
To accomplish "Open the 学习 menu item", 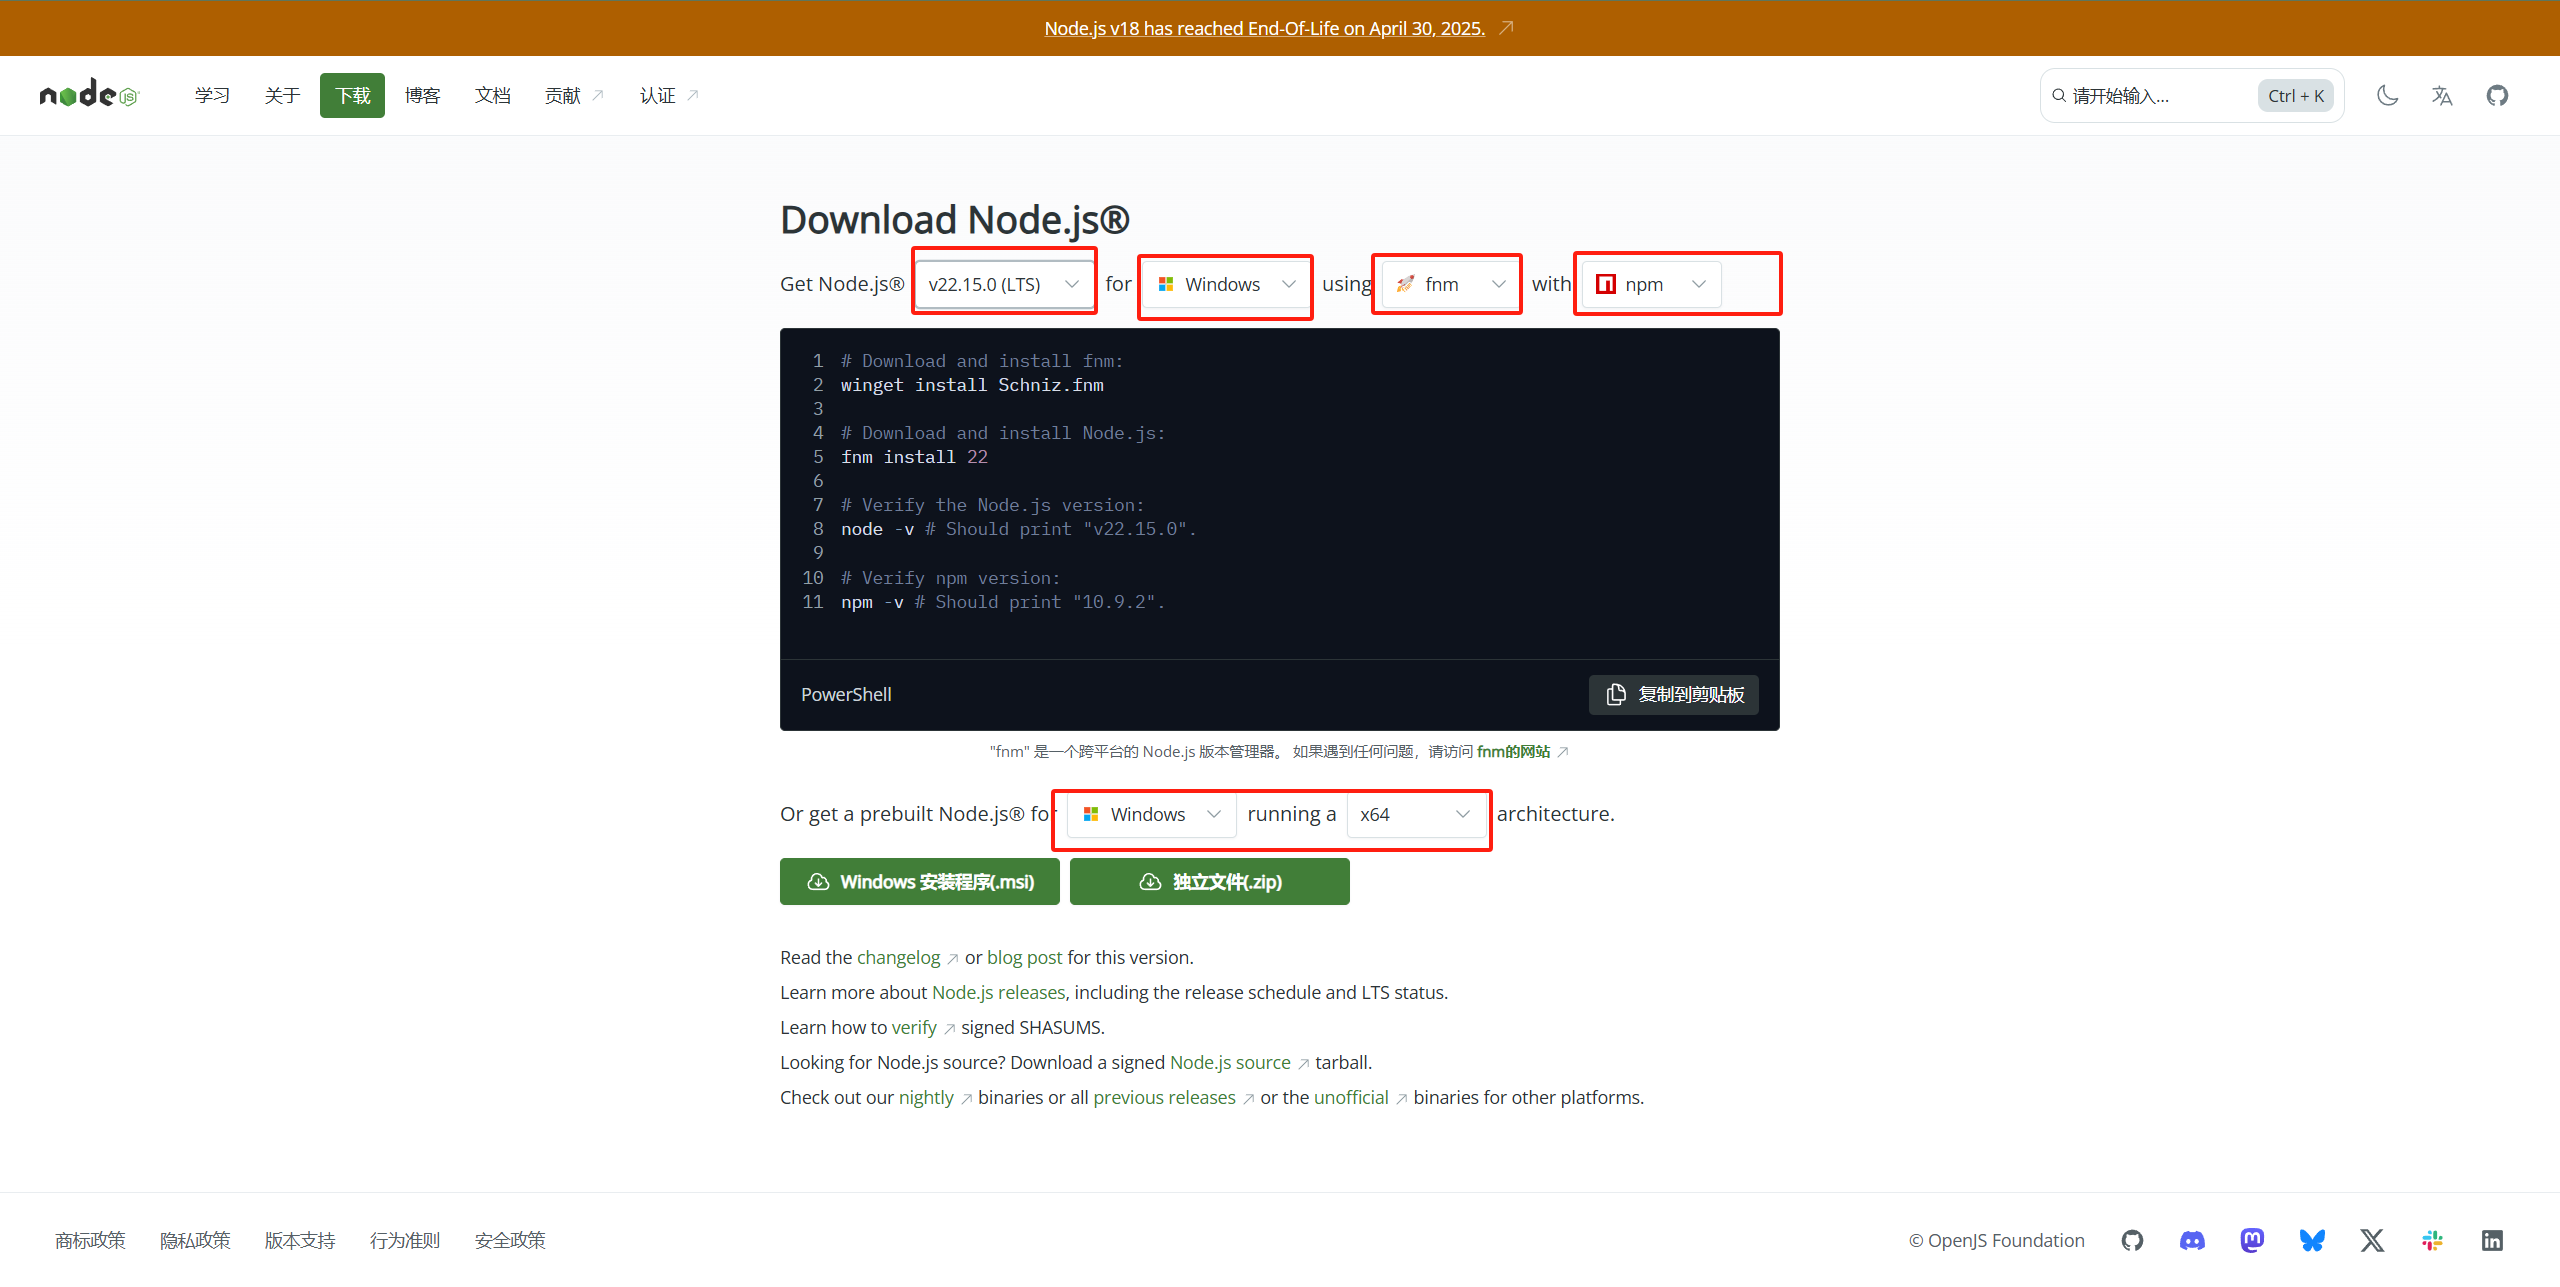I will tap(212, 95).
